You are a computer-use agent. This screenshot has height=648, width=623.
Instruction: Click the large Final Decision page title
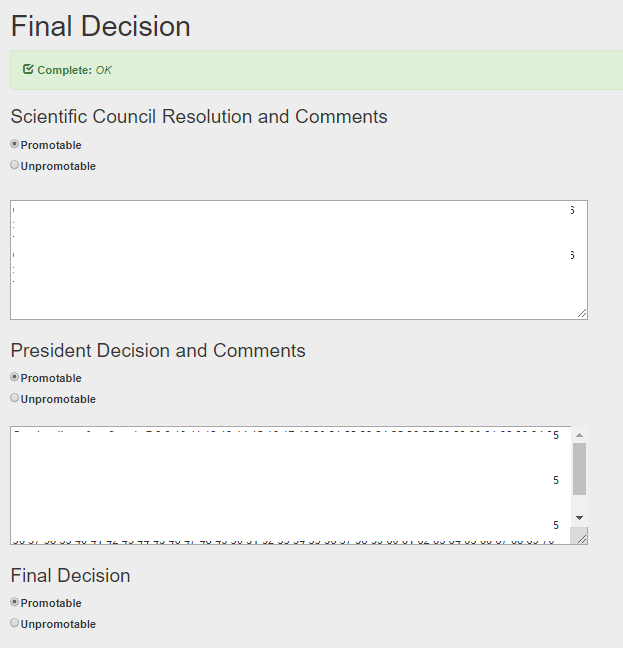100,26
